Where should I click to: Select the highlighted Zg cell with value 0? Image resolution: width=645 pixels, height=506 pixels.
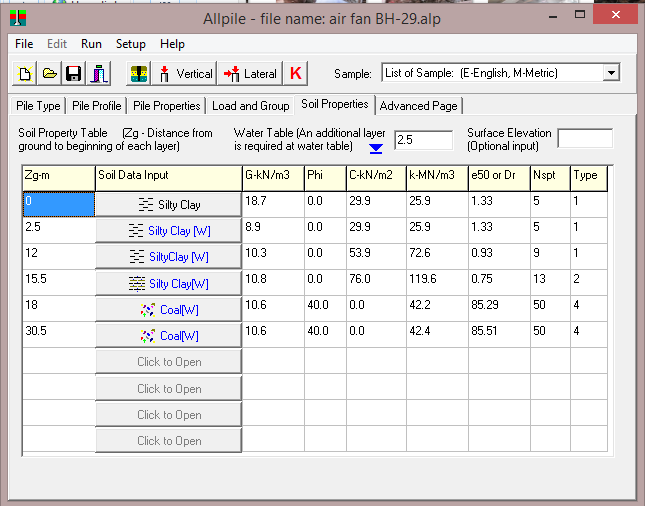(59, 204)
